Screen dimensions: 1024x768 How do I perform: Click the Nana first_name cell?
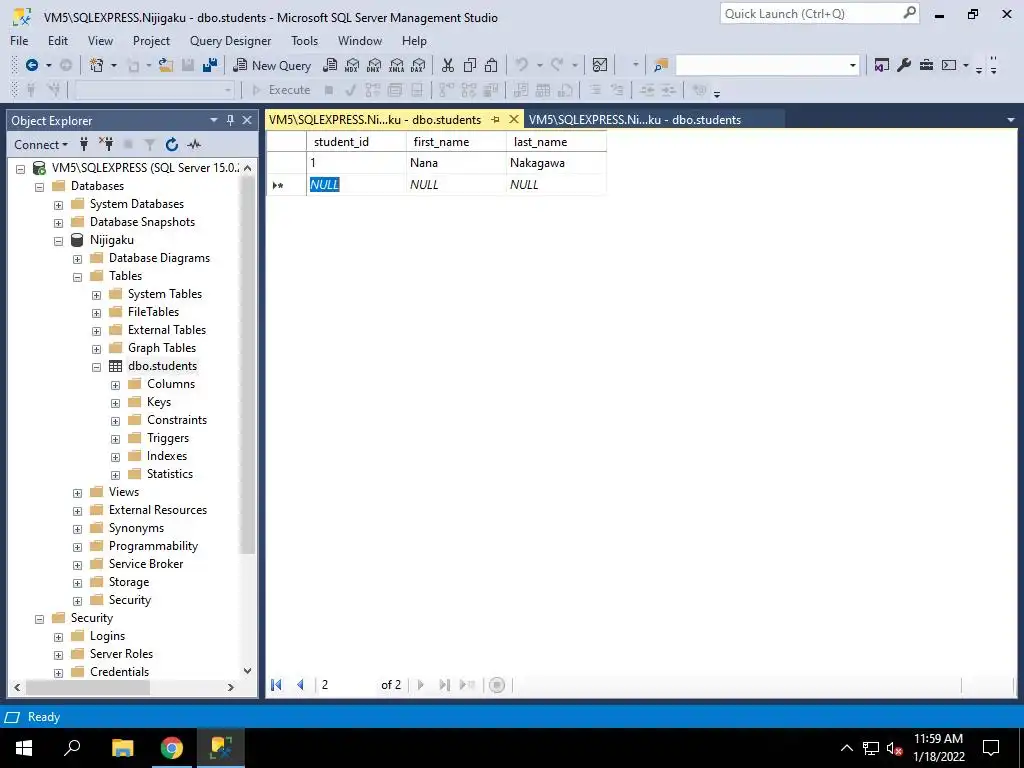456,163
